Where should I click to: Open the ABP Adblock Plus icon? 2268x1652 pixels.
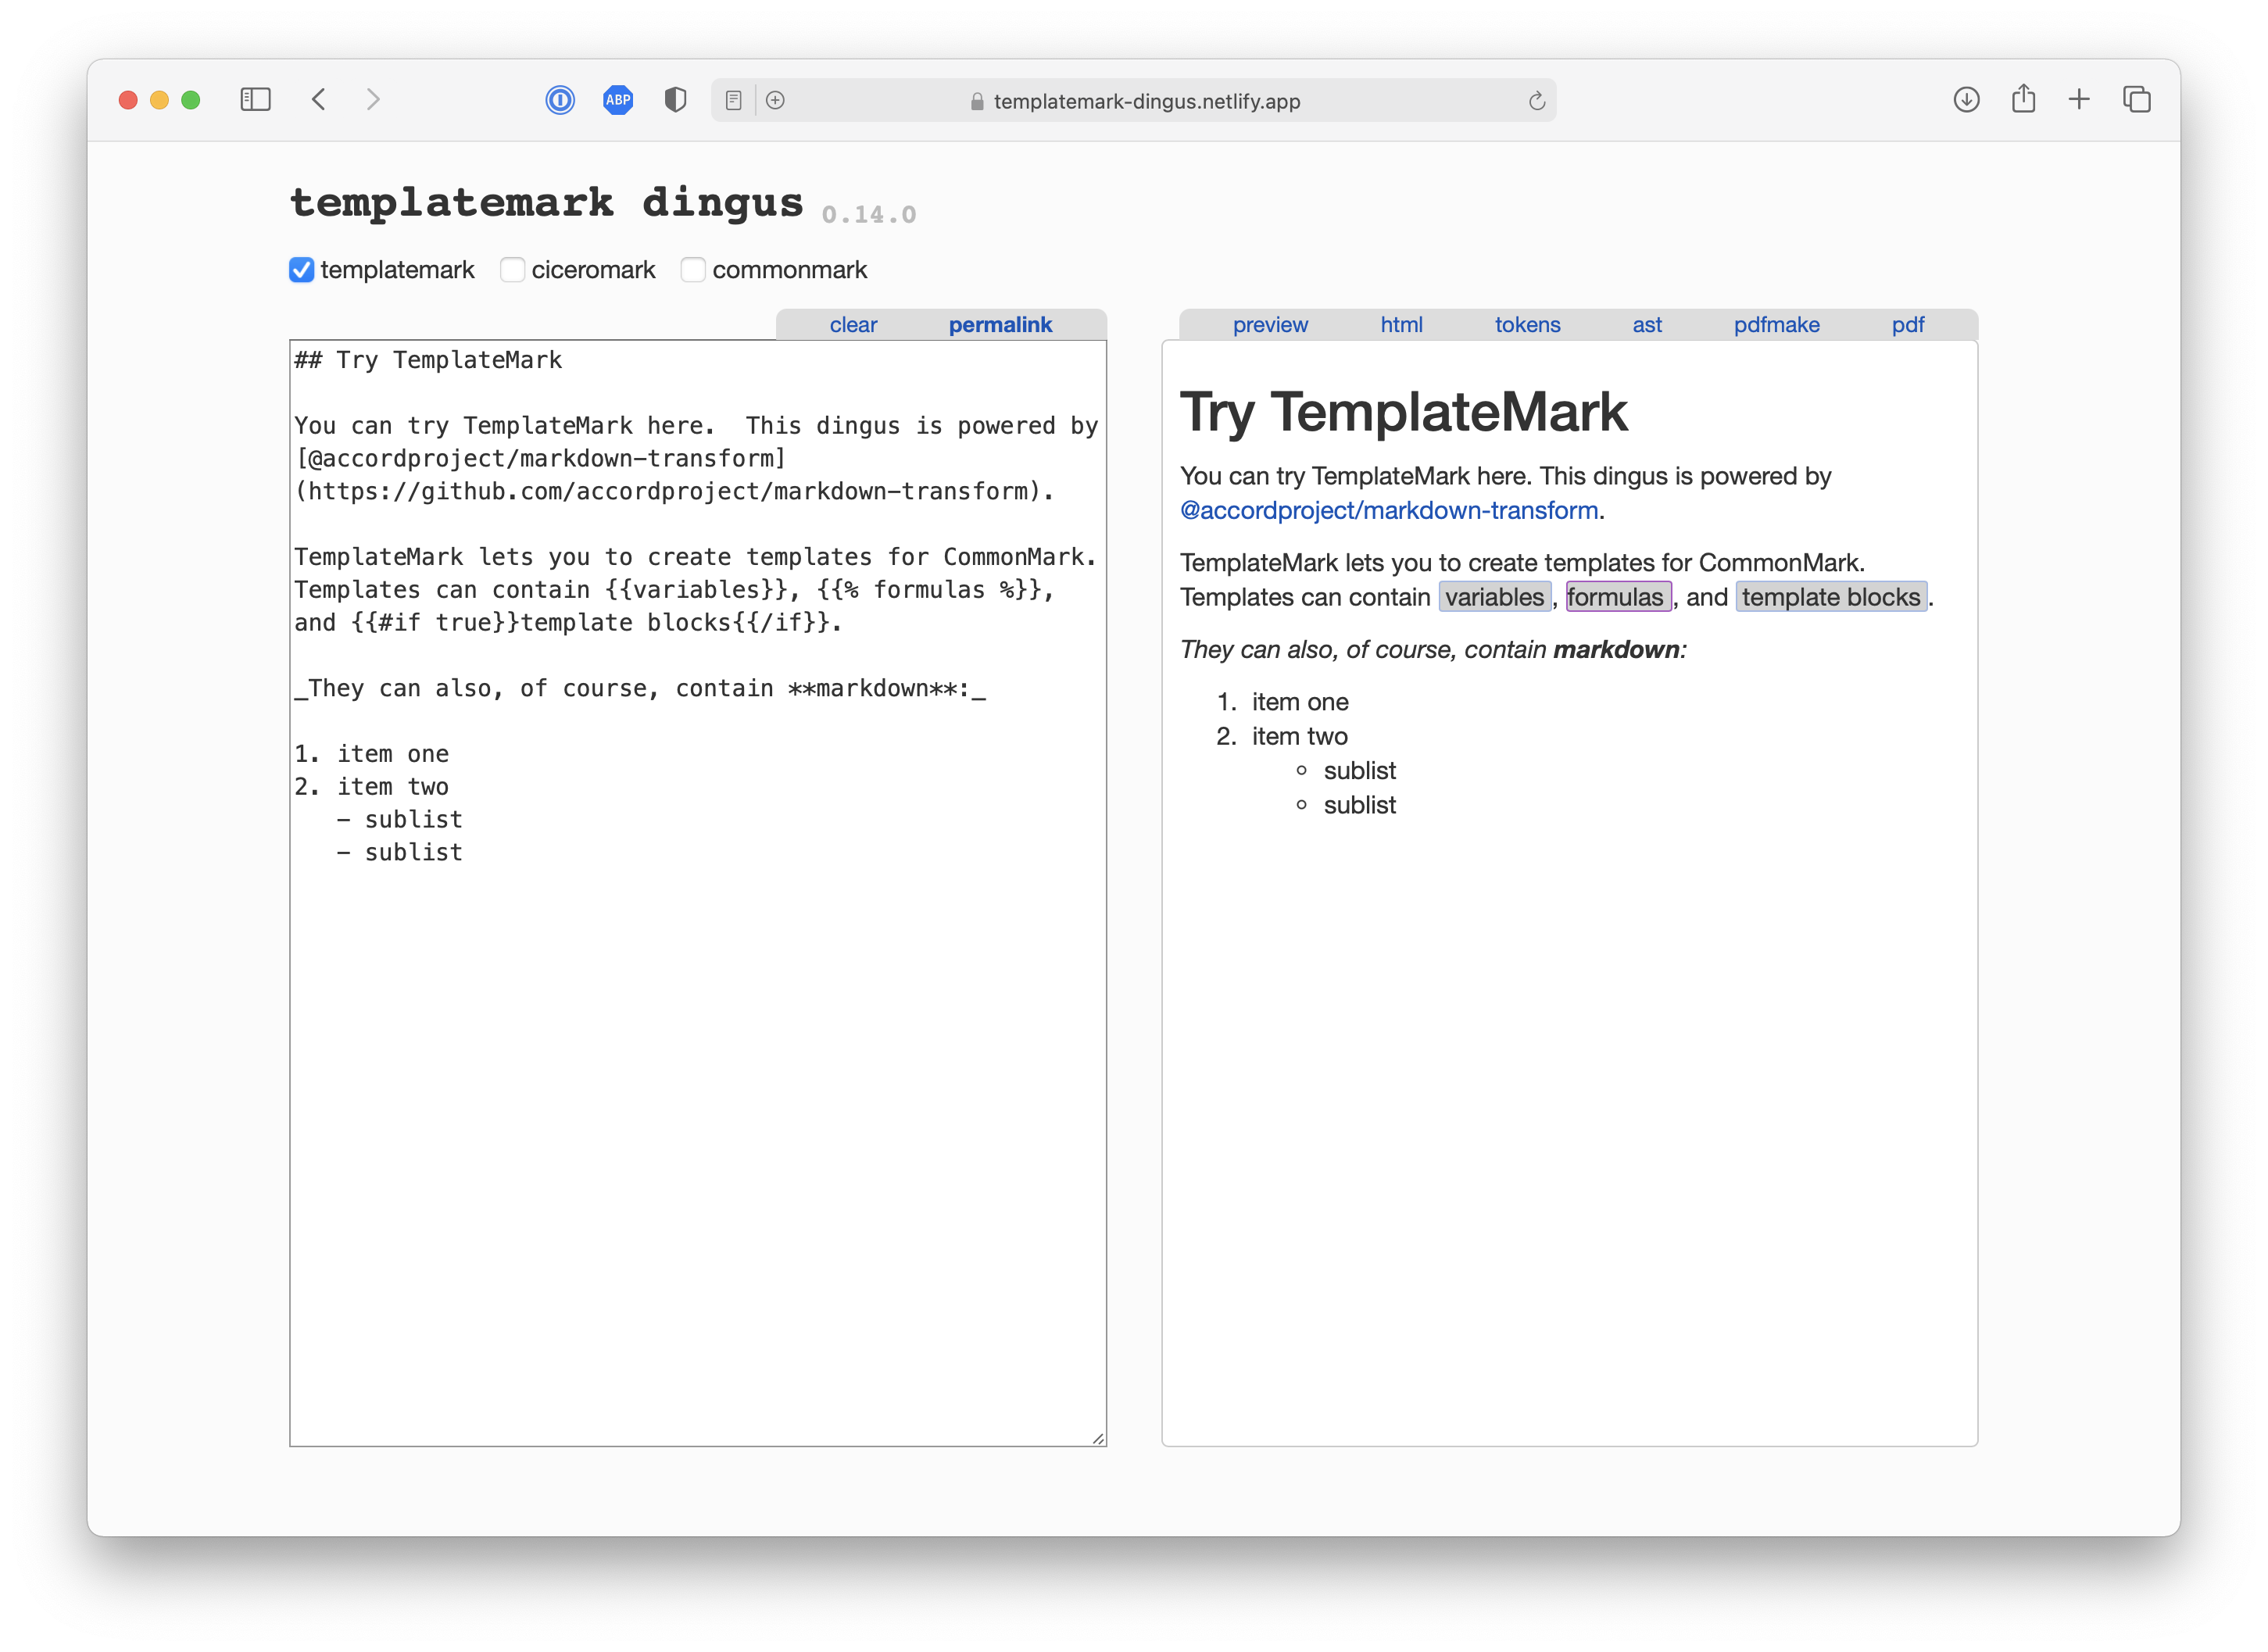pyautogui.click(x=618, y=100)
